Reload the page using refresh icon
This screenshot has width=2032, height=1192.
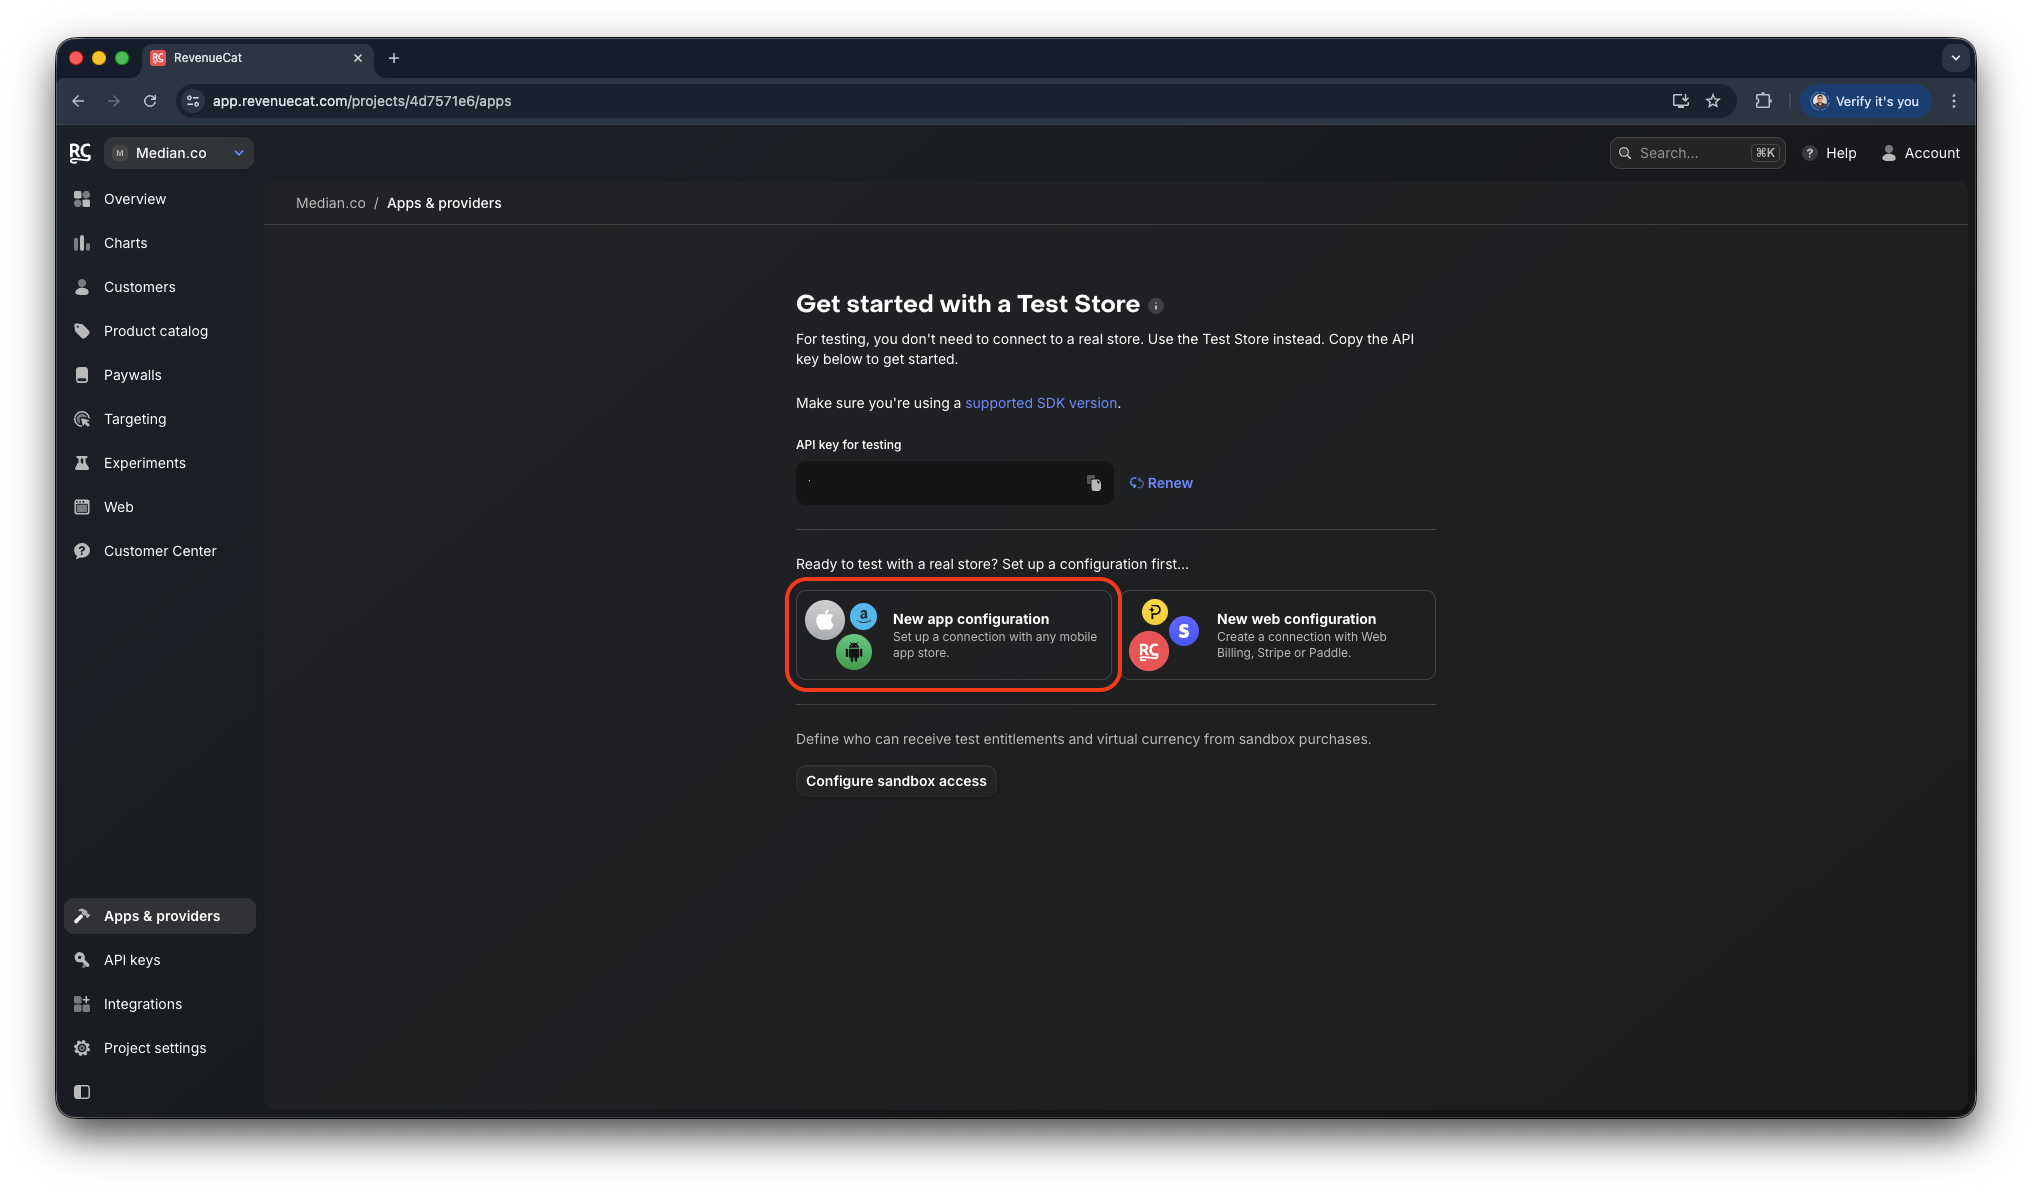[150, 101]
